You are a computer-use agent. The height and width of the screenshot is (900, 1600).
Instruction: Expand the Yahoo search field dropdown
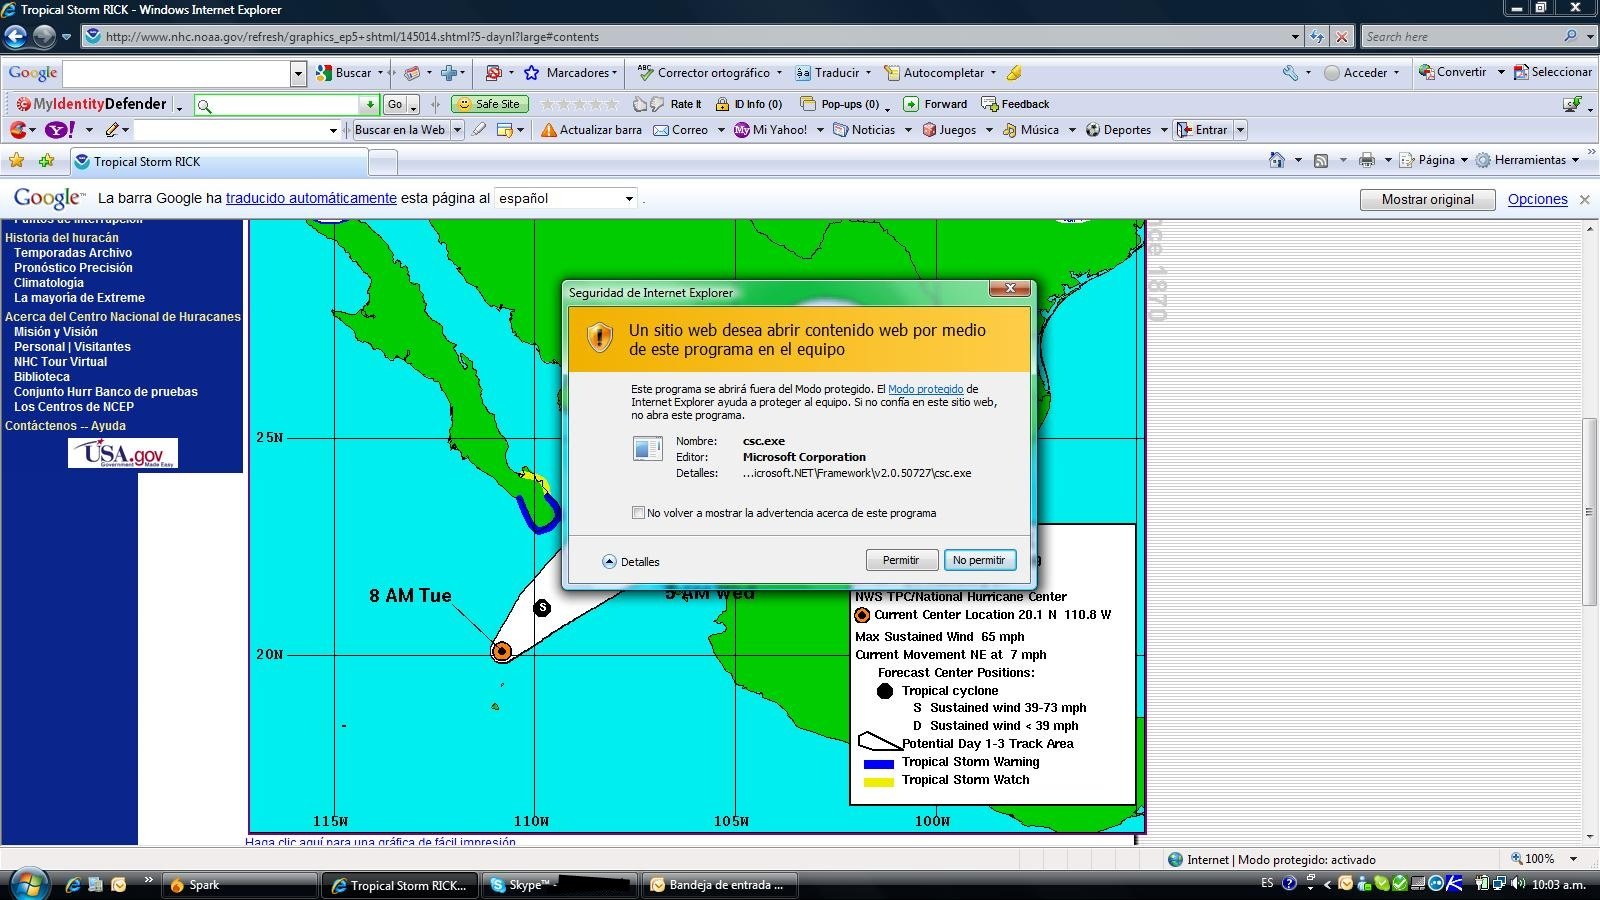[333, 130]
